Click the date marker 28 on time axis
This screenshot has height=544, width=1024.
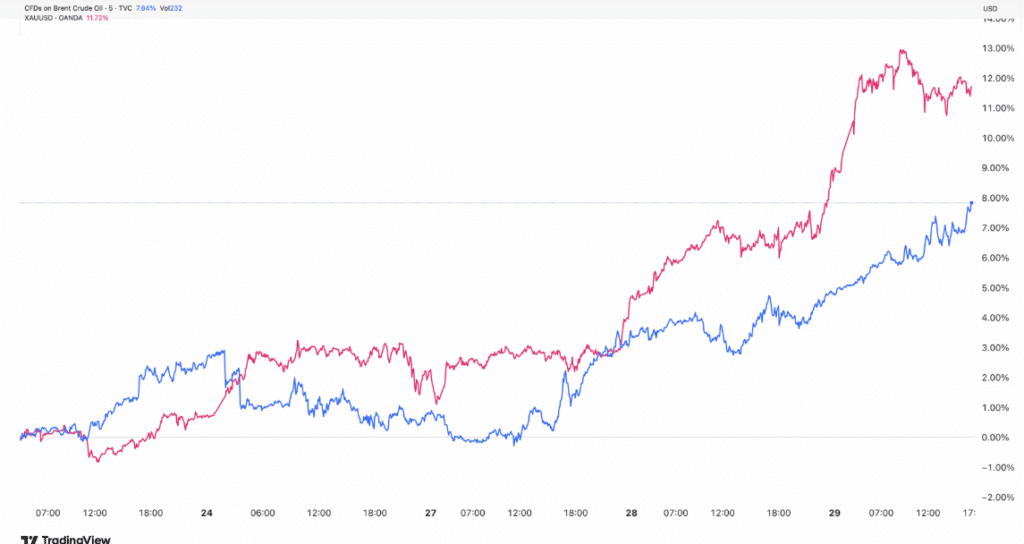[x=631, y=513]
